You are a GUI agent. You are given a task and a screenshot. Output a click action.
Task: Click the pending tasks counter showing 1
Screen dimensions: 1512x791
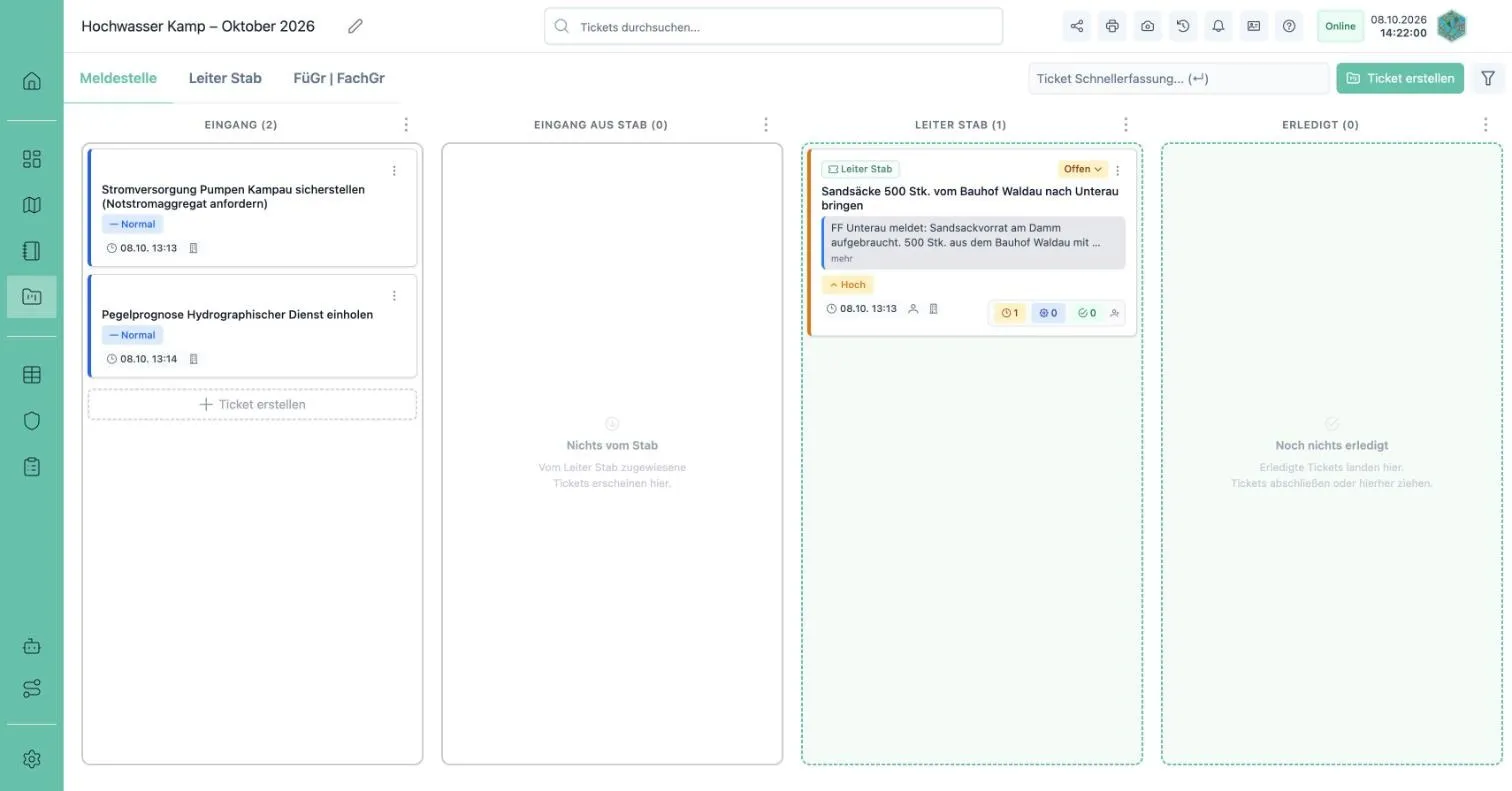tap(1010, 313)
